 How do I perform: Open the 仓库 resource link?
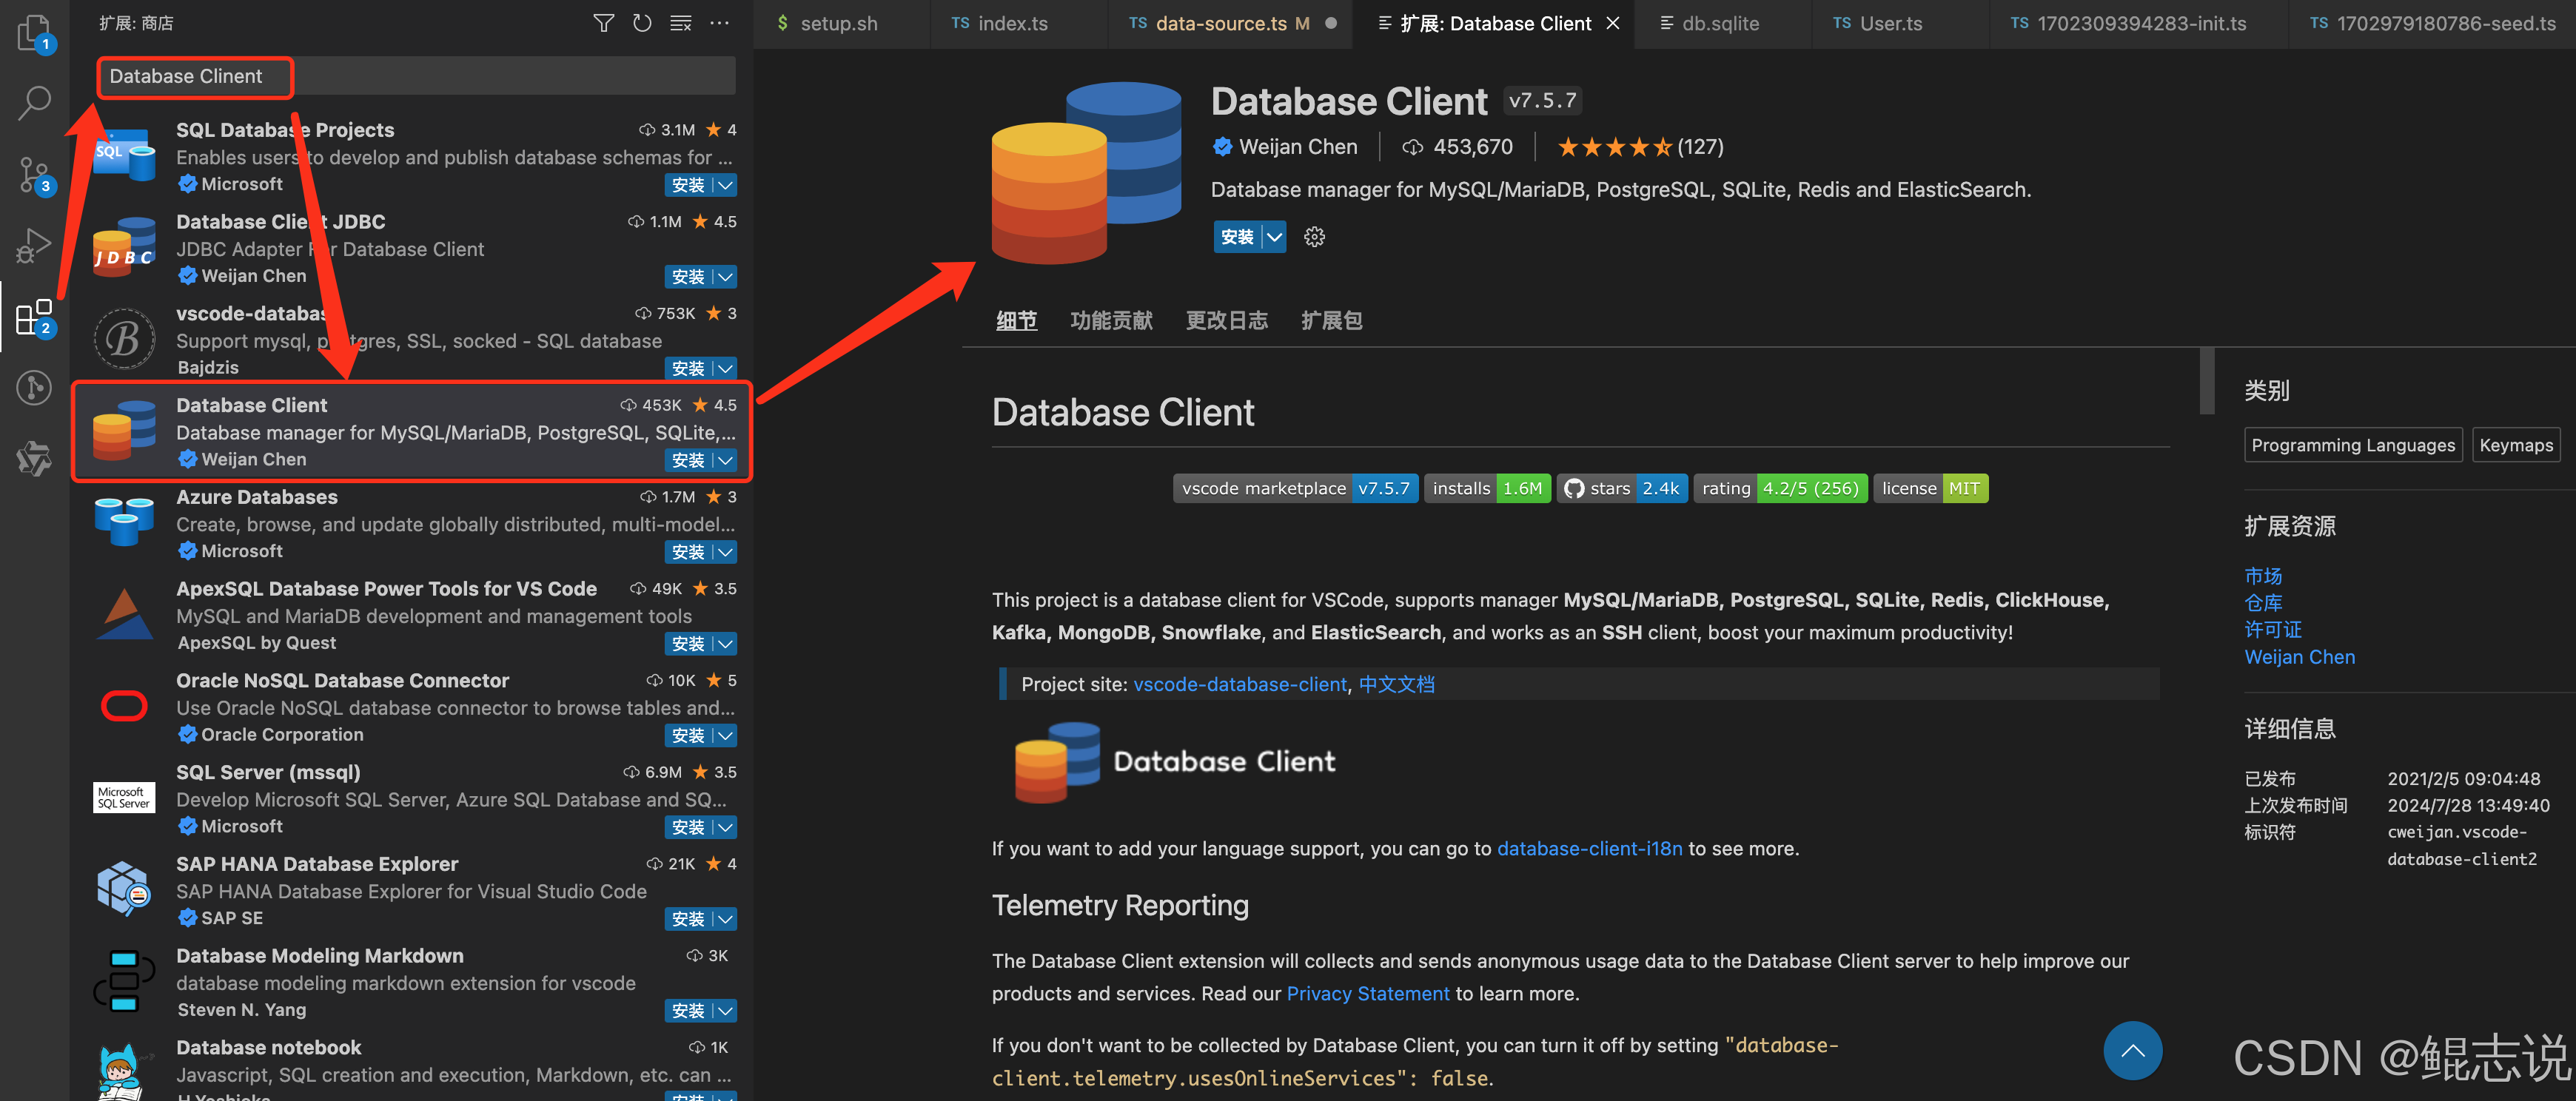coord(2263,603)
